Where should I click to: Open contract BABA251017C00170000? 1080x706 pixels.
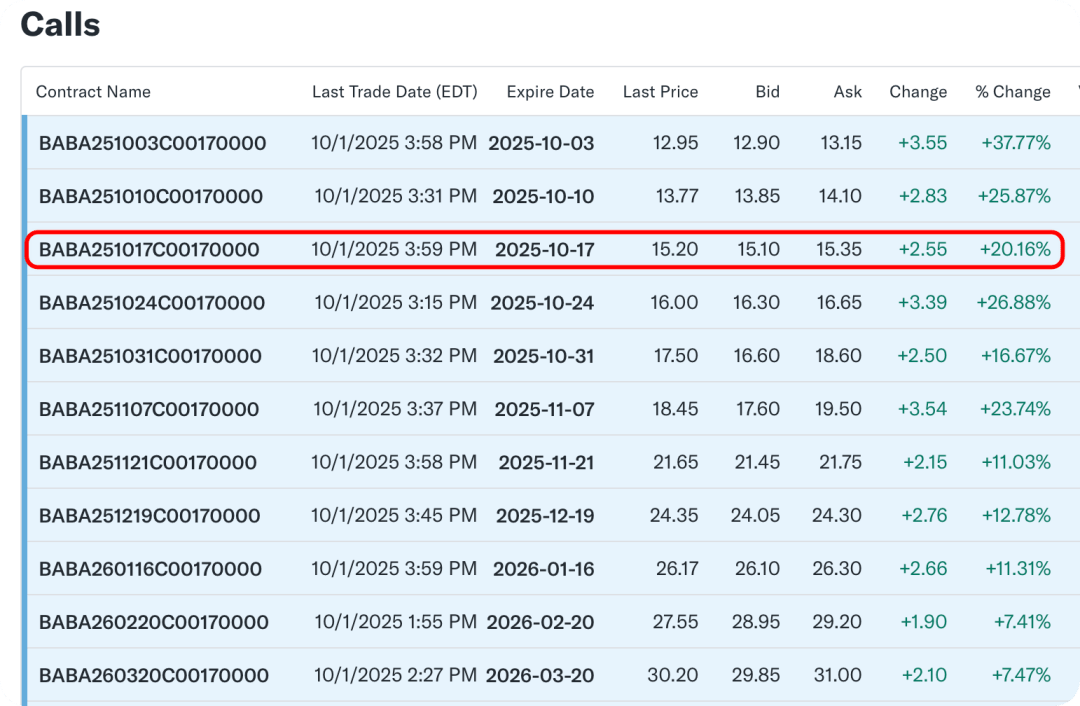point(149,249)
